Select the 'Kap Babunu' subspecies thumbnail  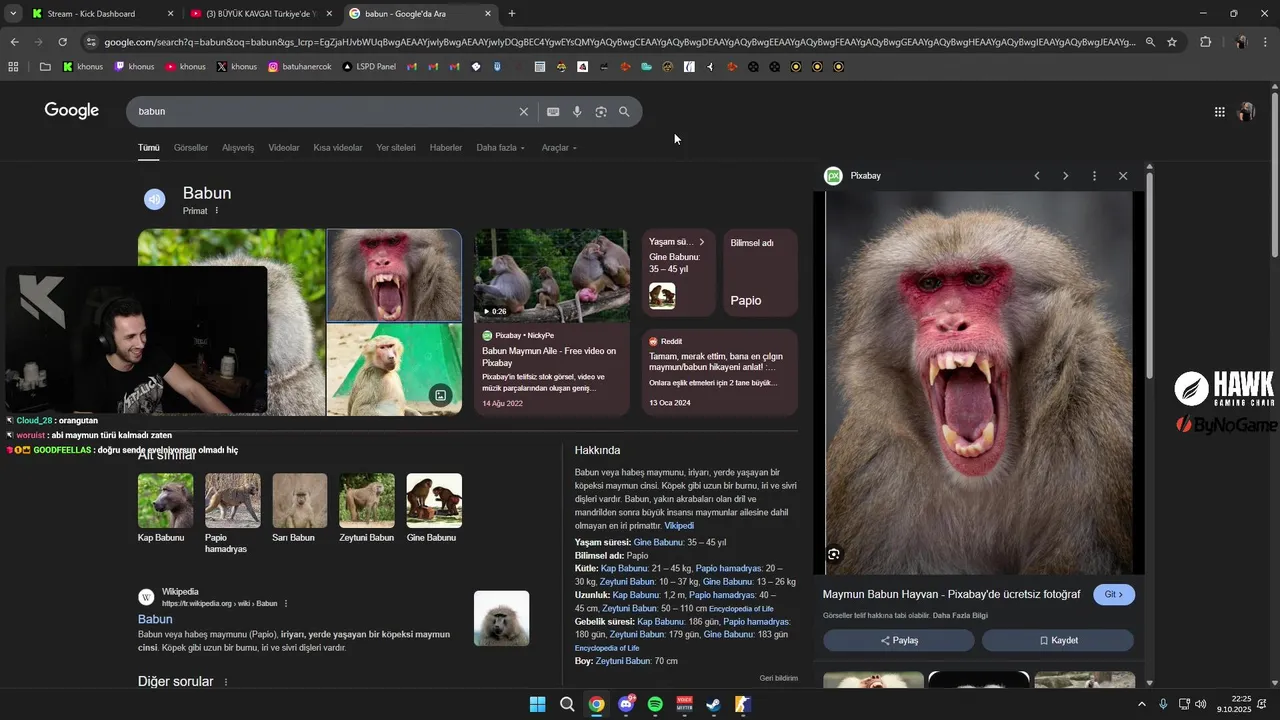(x=165, y=501)
